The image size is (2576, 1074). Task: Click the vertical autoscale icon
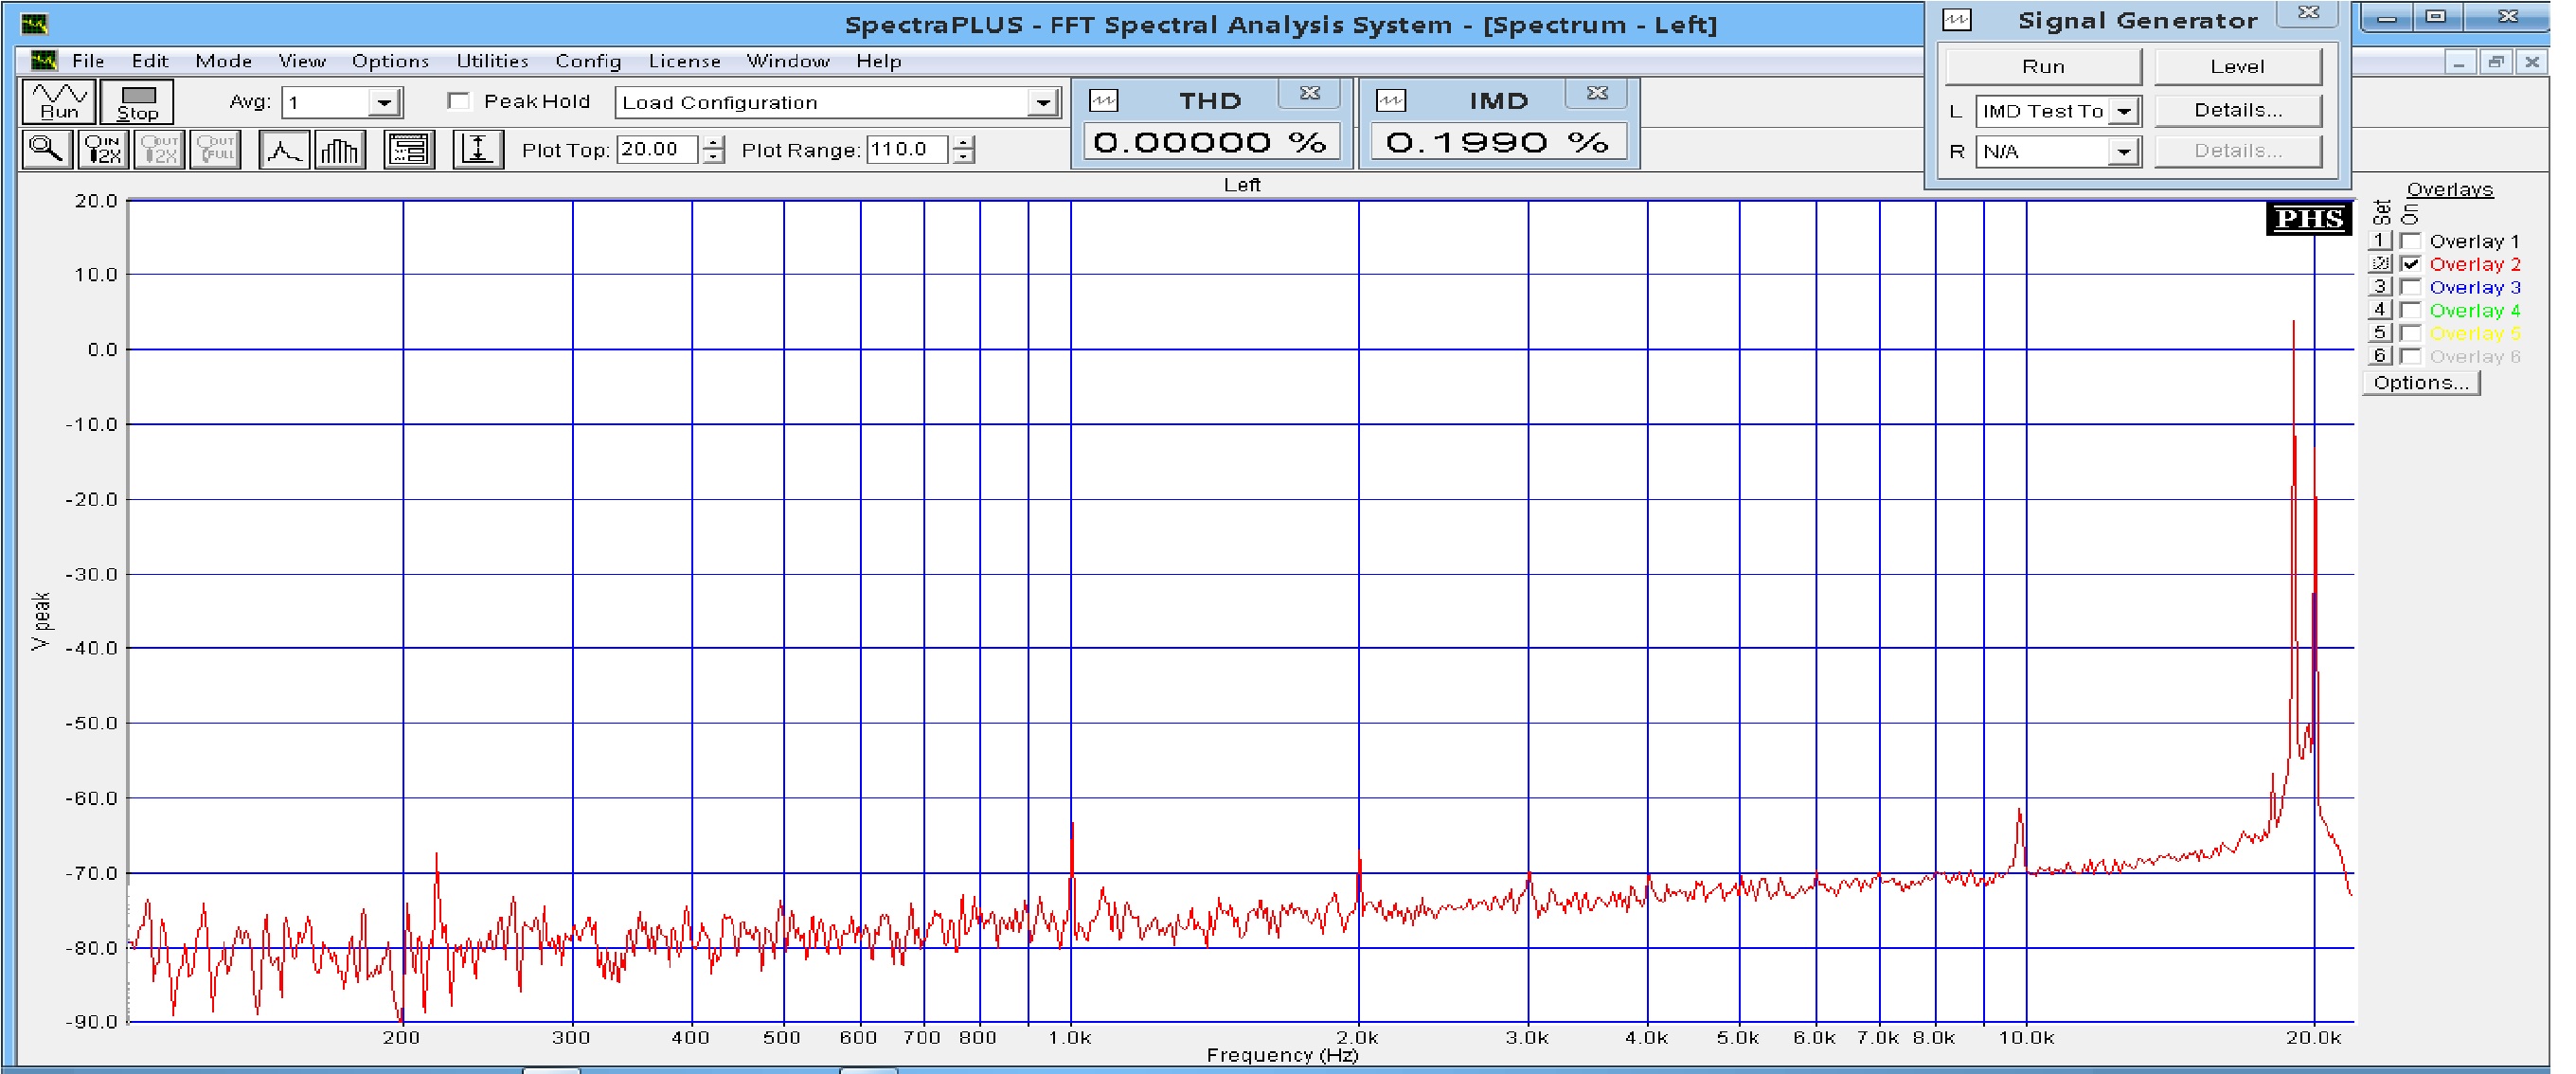click(478, 150)
